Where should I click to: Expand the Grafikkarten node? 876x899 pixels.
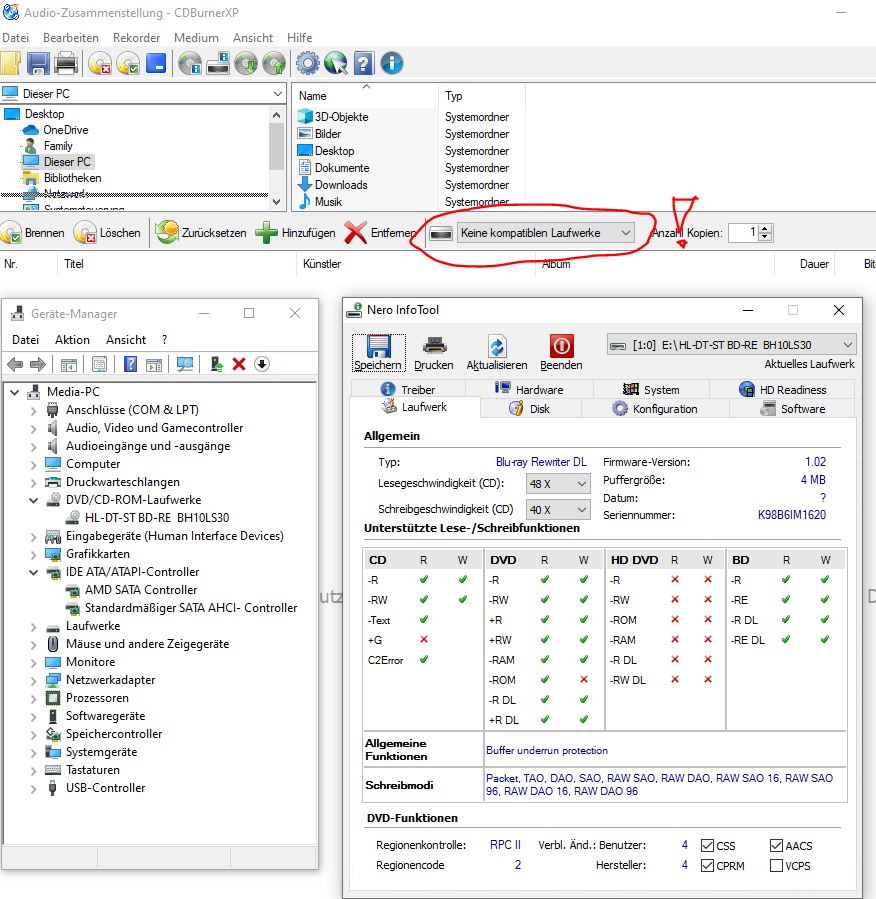[33, 554]
